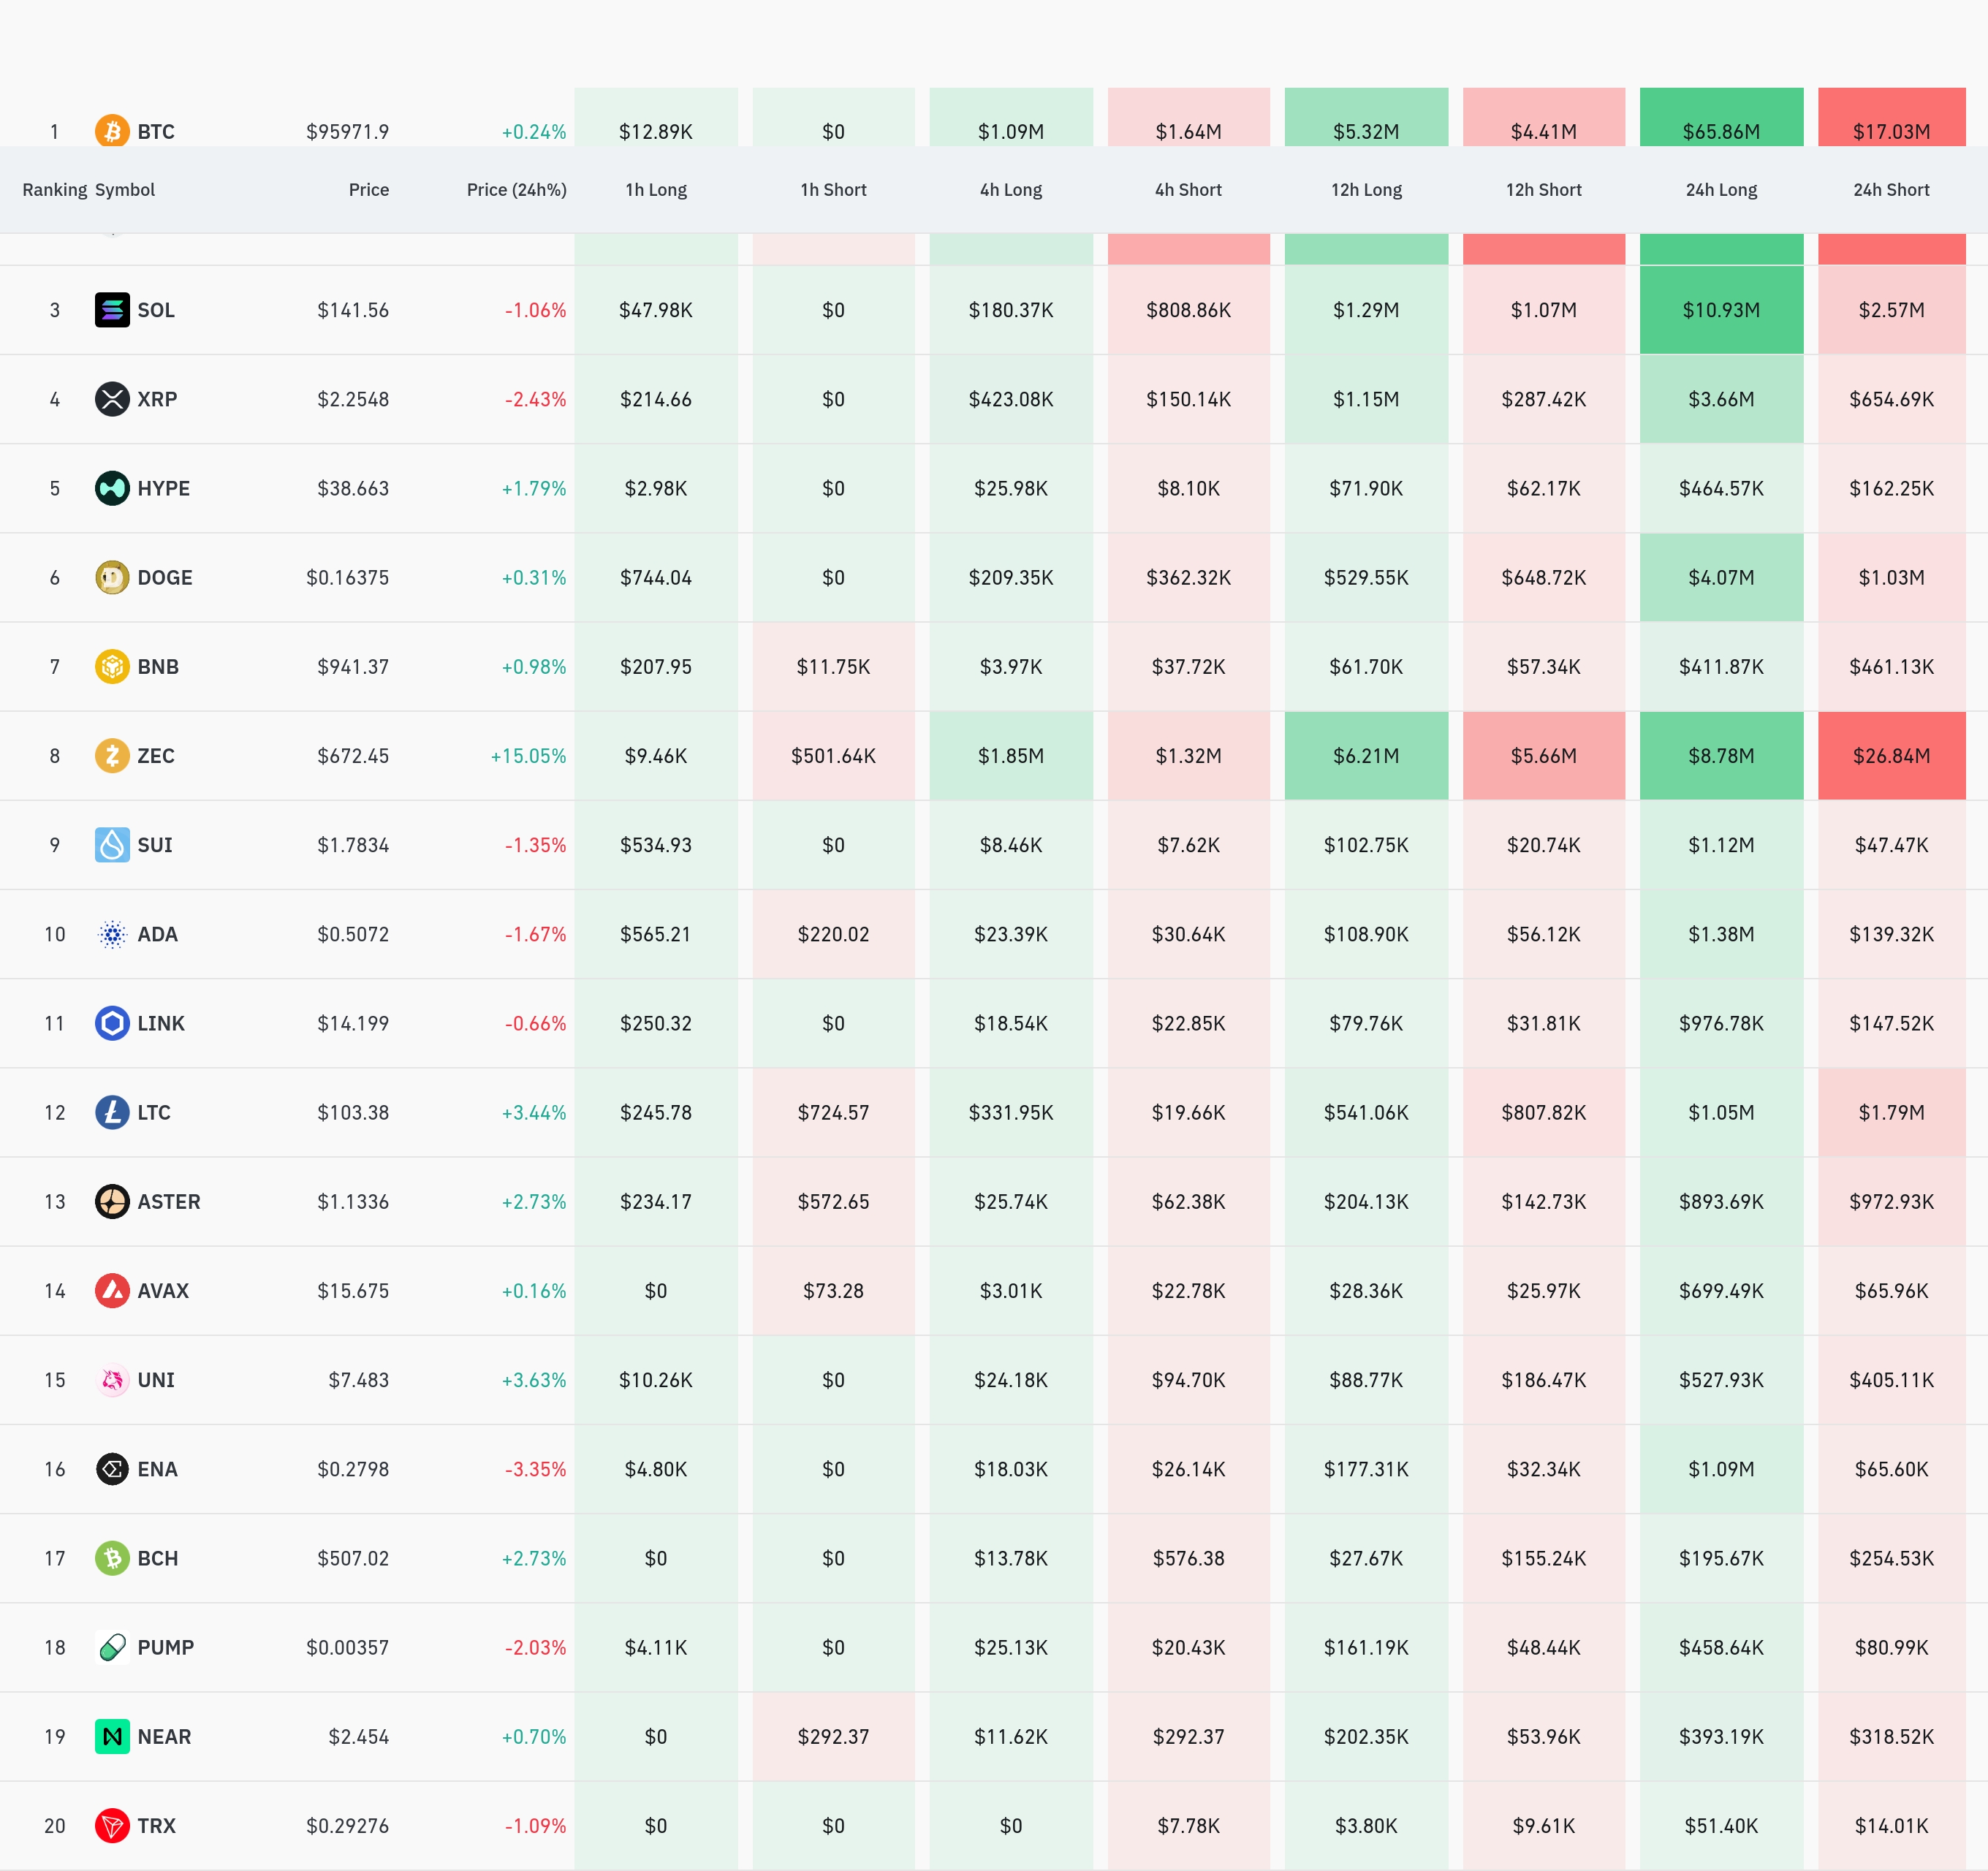Screen dimensions: 1988x1871
Task: Click the ZEC 24h Short $26.84M cell
Action: pos(1890,756)
